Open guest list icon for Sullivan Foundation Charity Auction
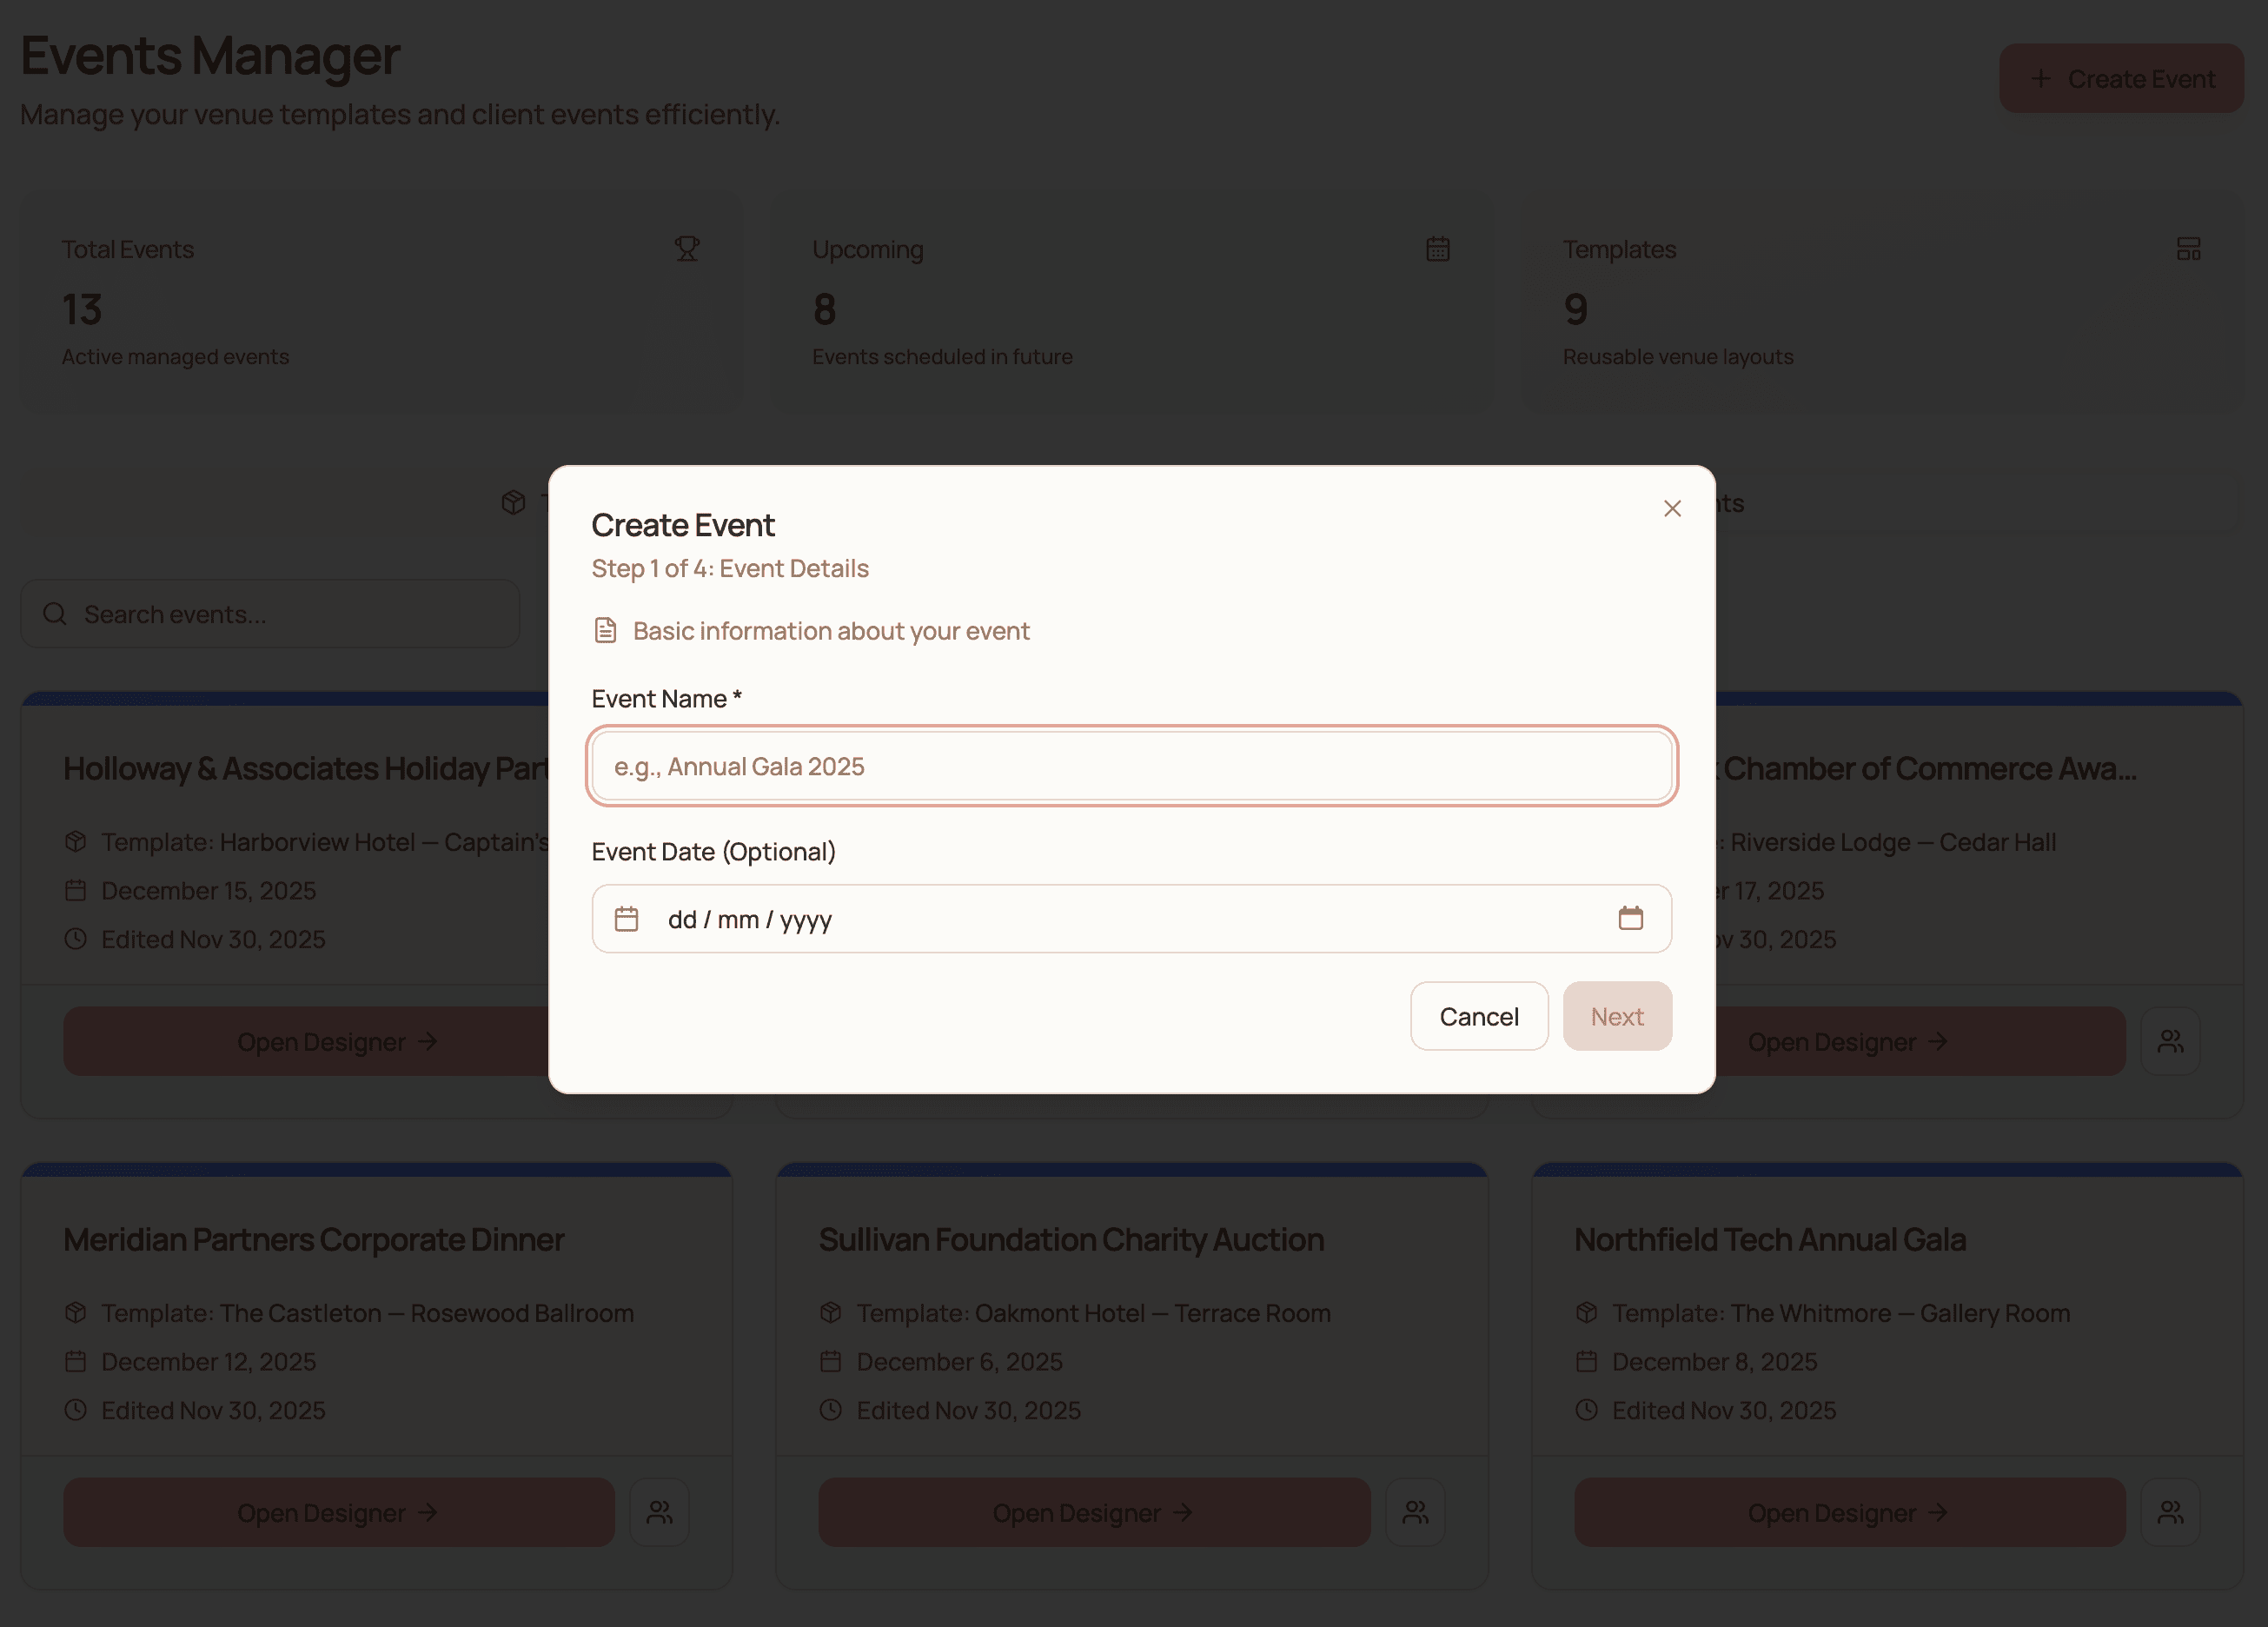 [1415, 1512]
